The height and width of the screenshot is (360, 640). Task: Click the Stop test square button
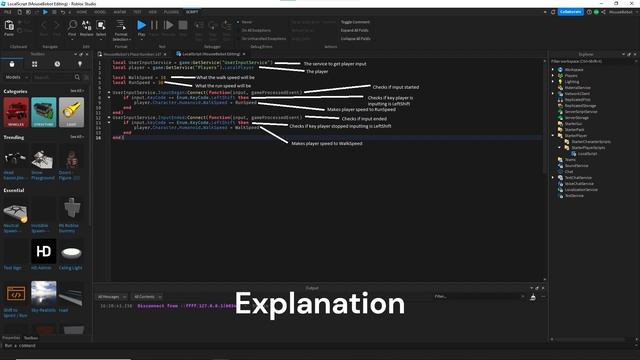click(183, 25)
